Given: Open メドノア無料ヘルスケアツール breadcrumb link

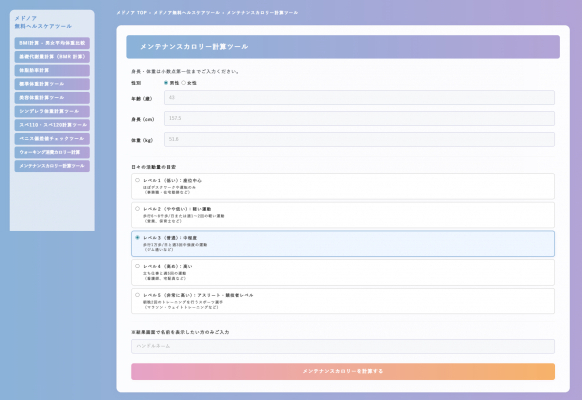Looking at the screenshot, I should tap(187, 13).
